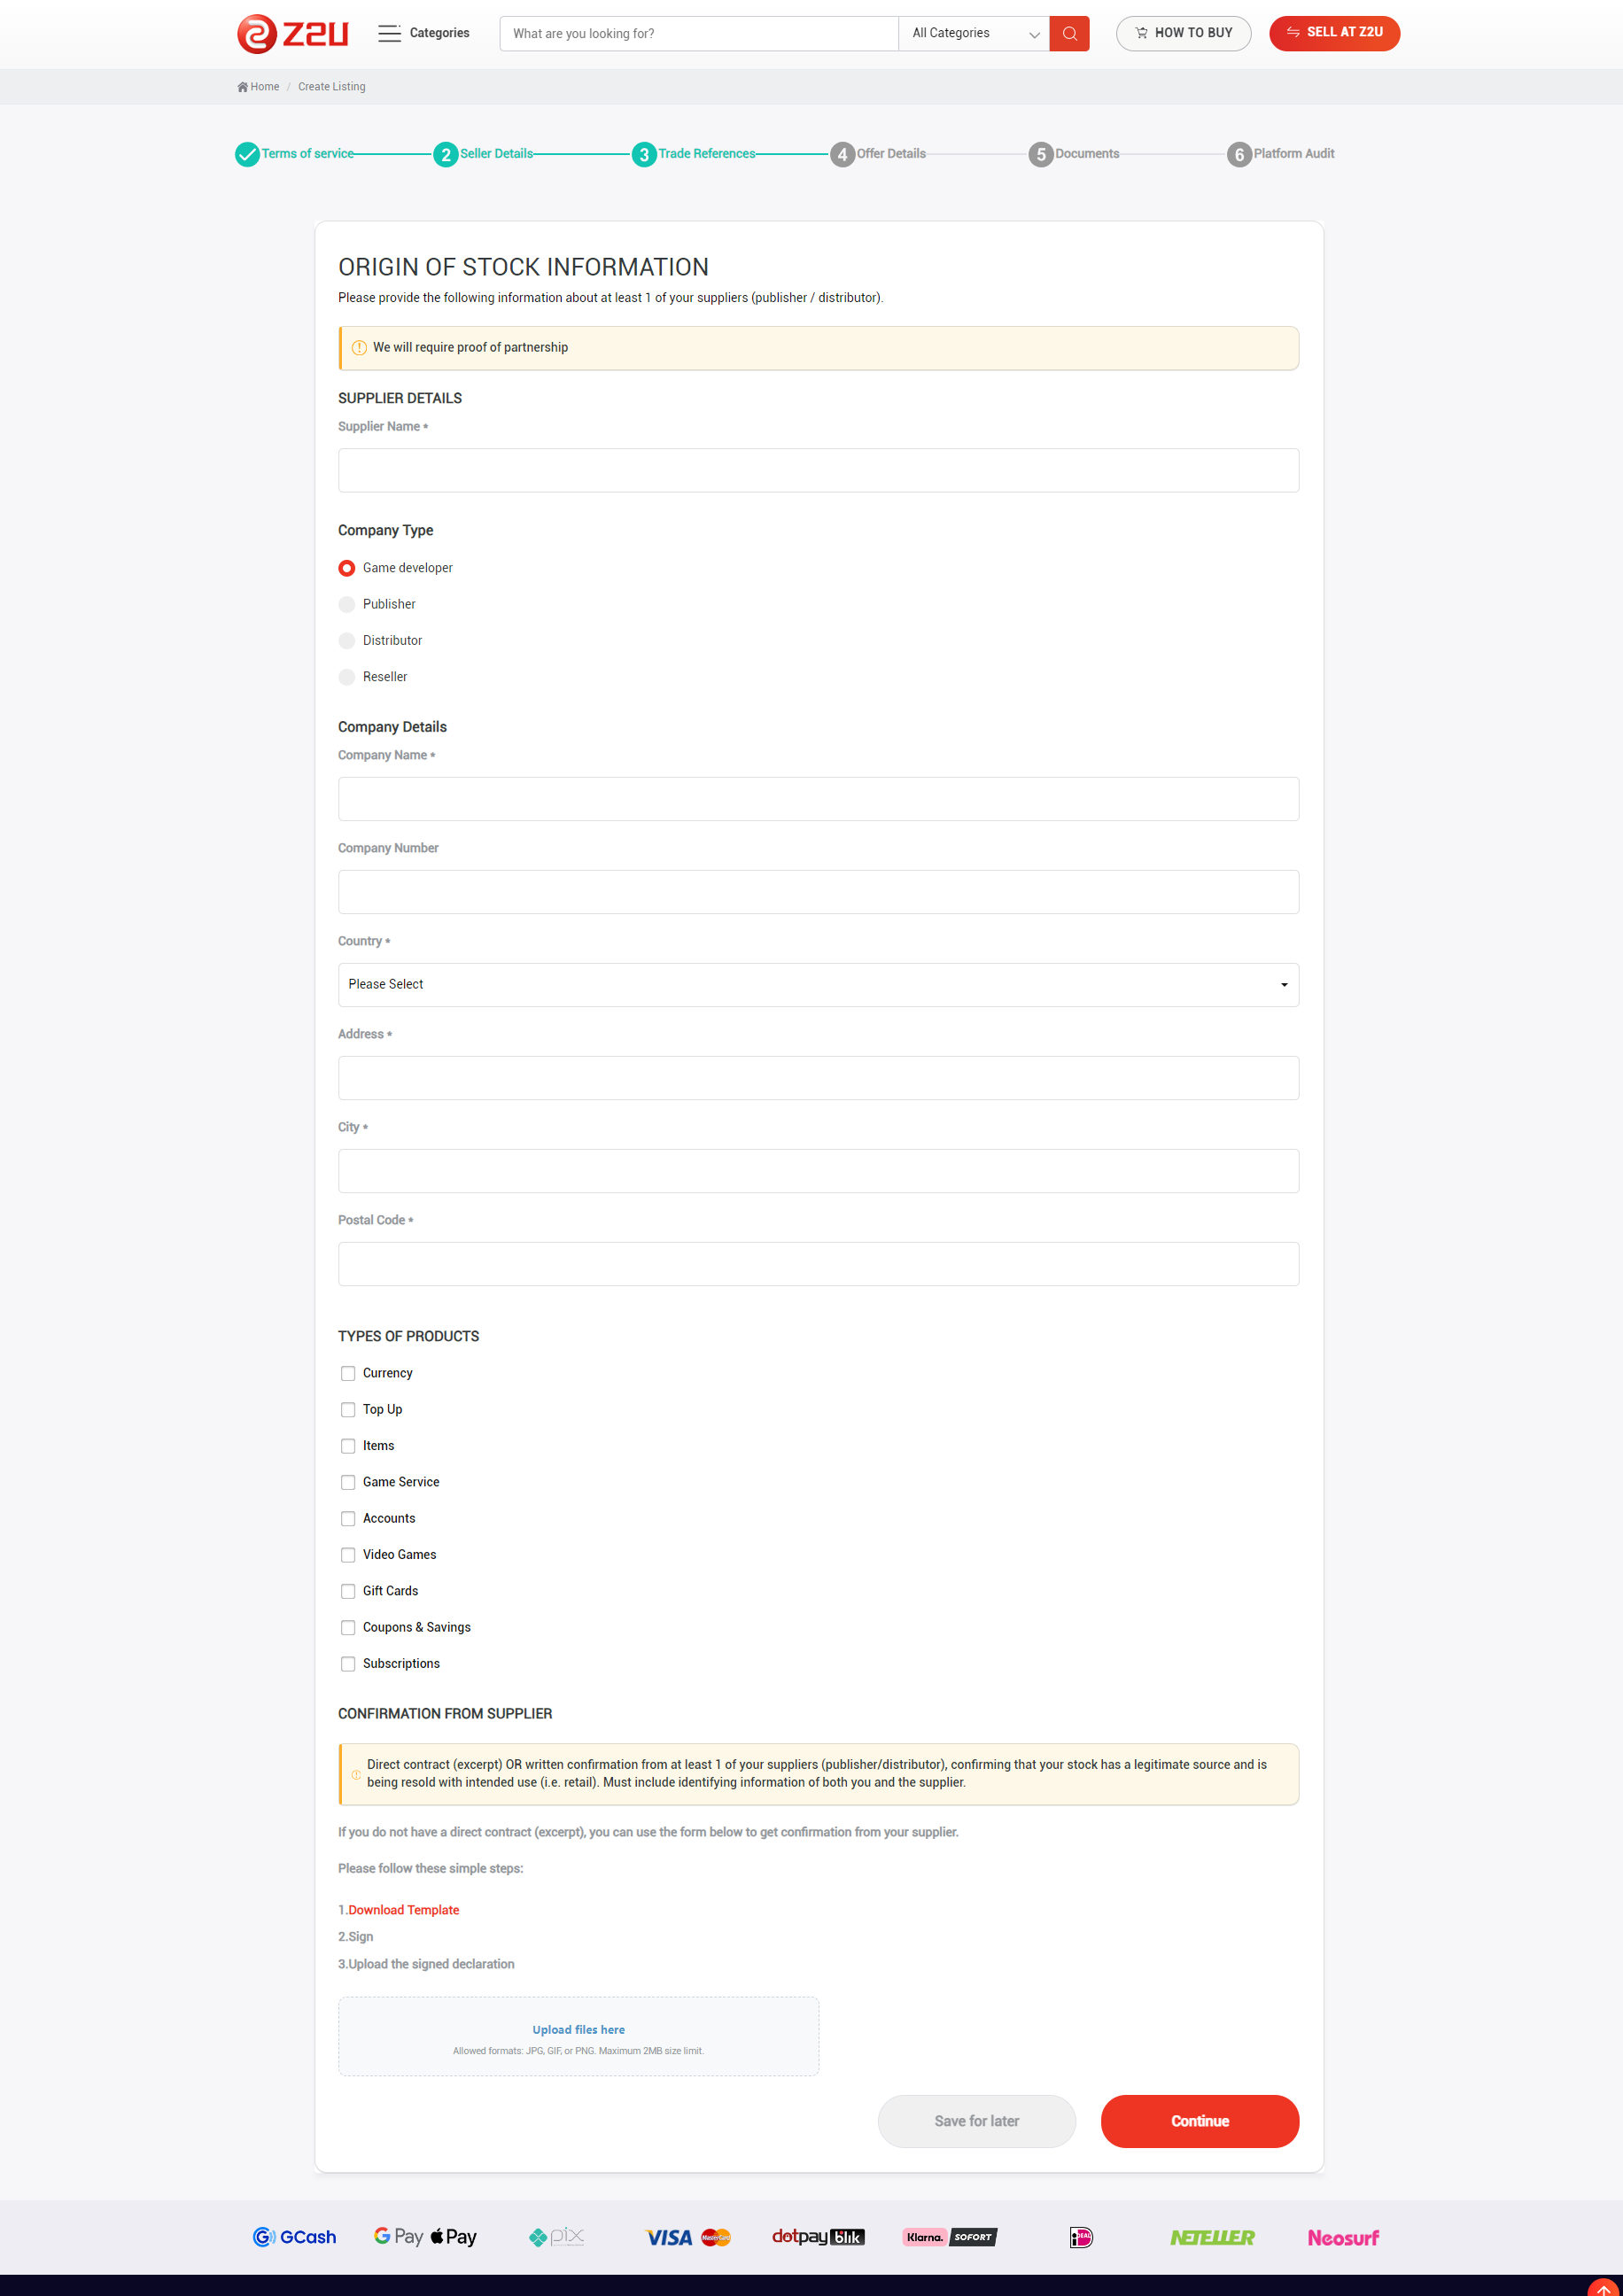
Task: Select the Publisher radio button
Action: tap(347, 604)
